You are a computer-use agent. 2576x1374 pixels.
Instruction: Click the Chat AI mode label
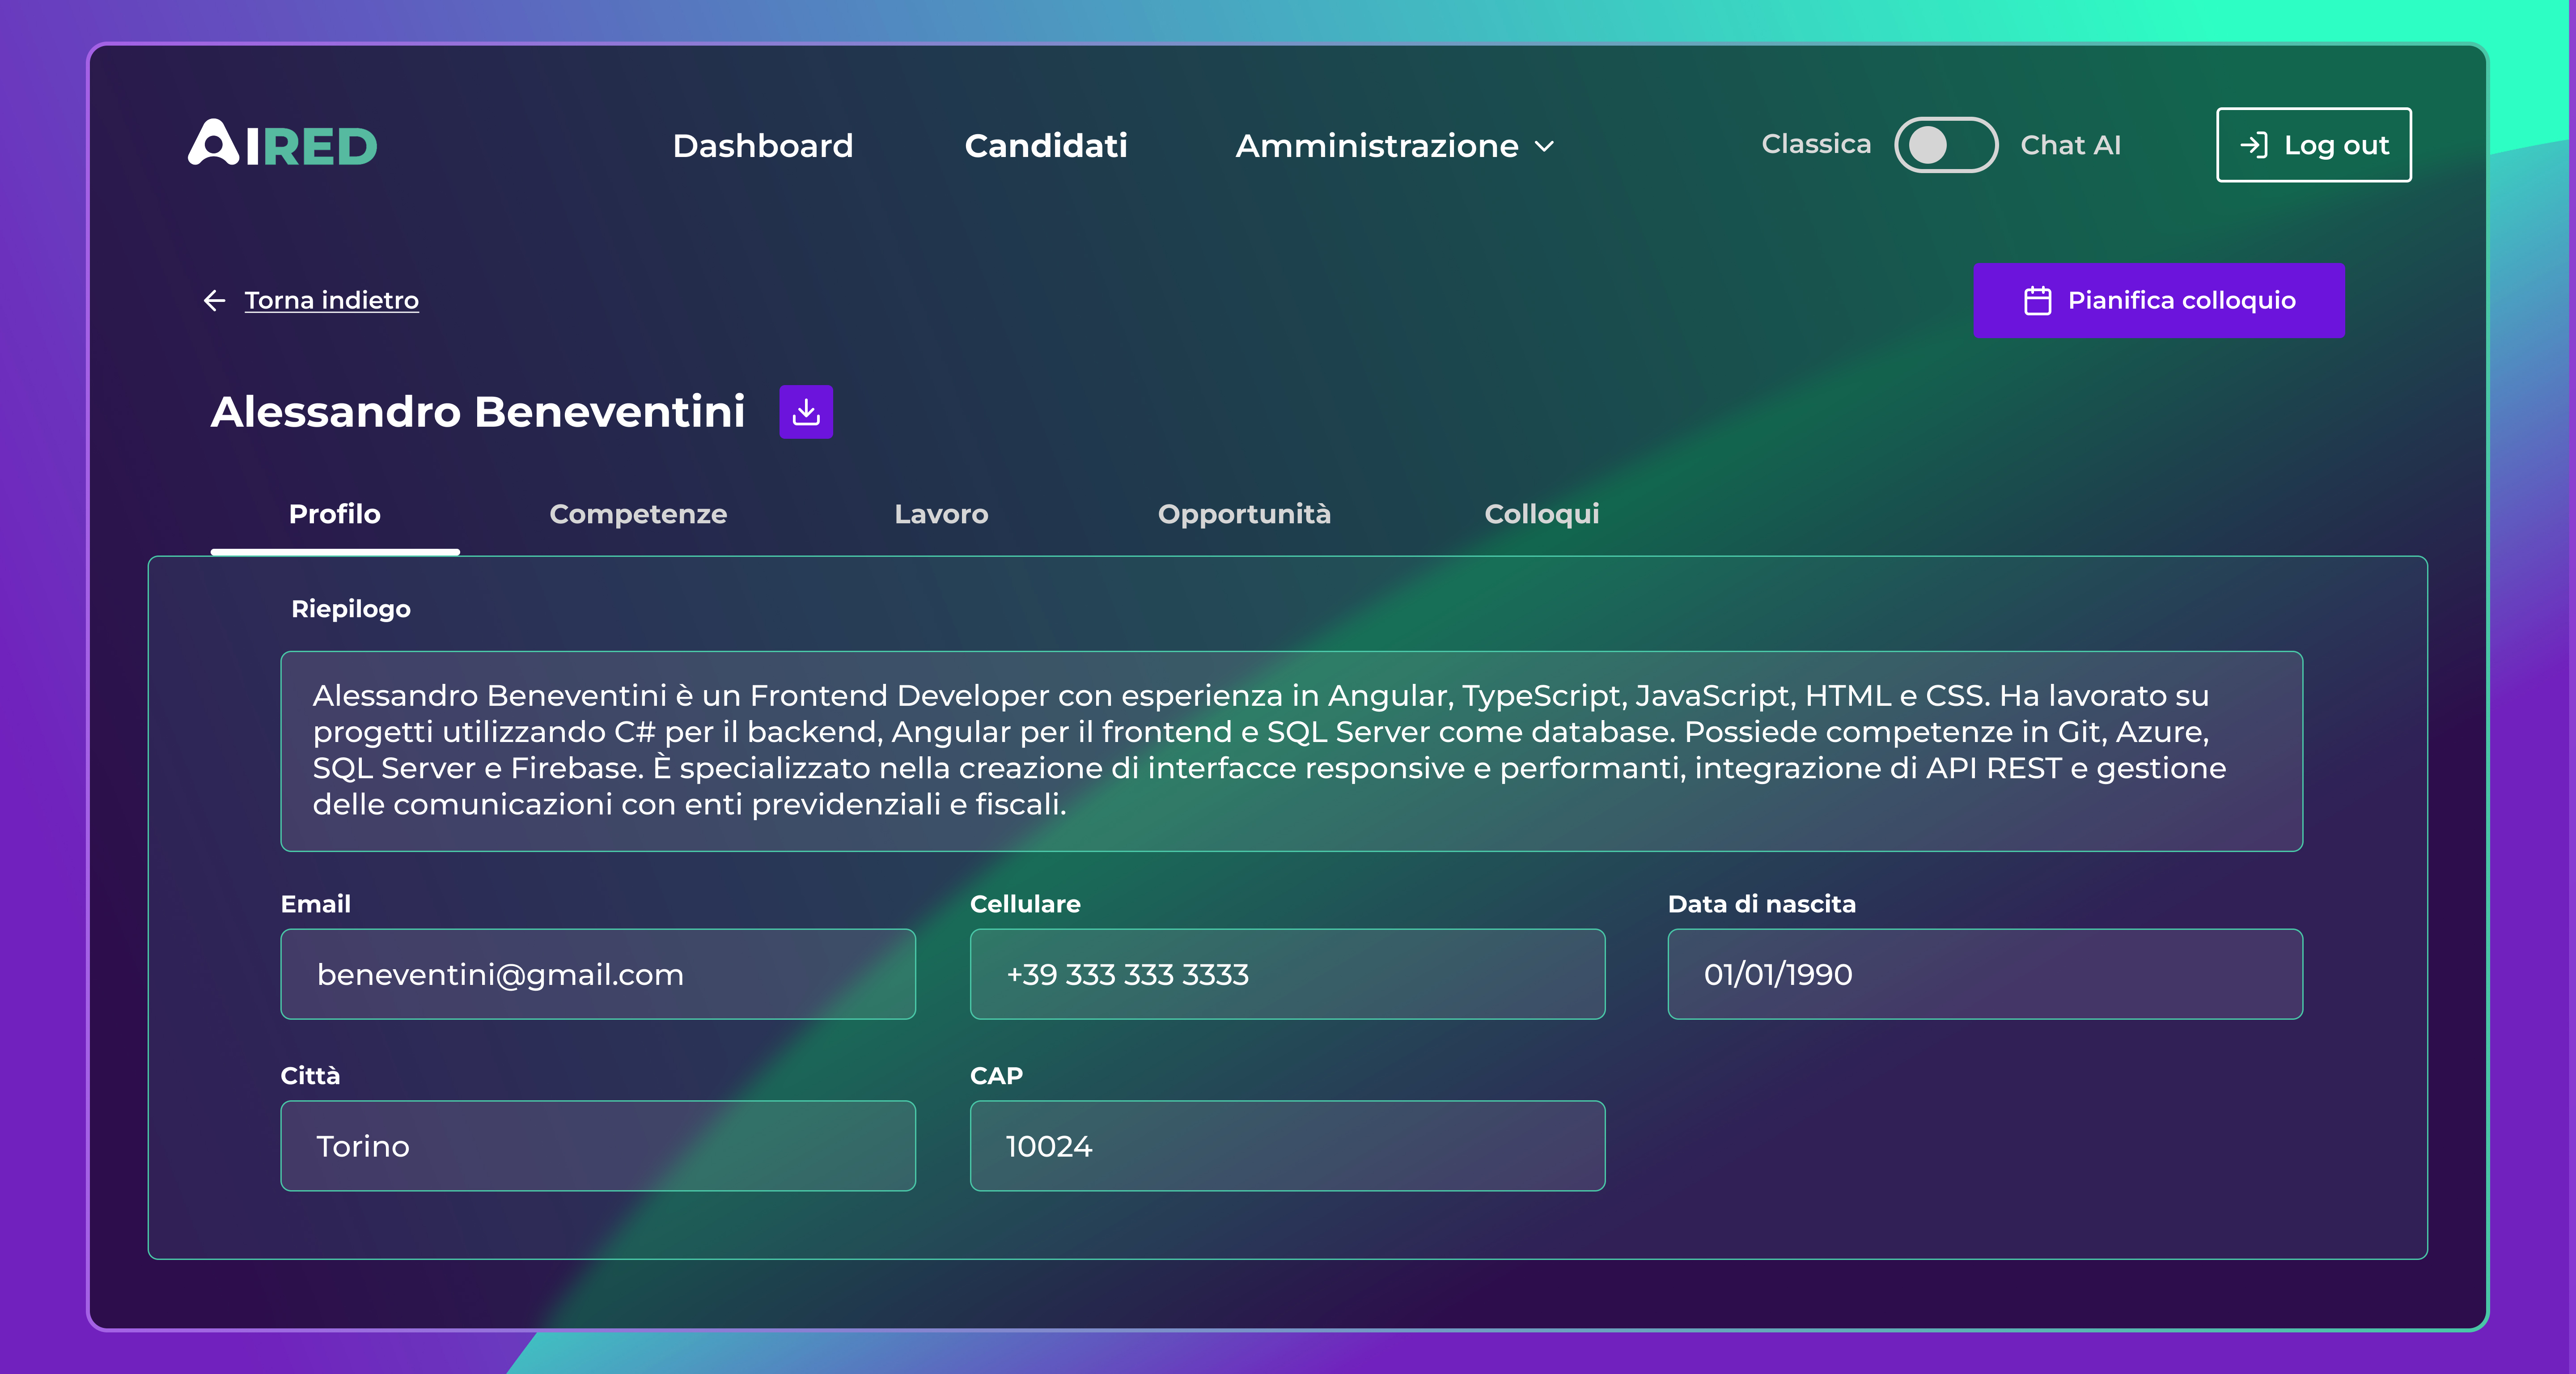tap(2070, 145)
